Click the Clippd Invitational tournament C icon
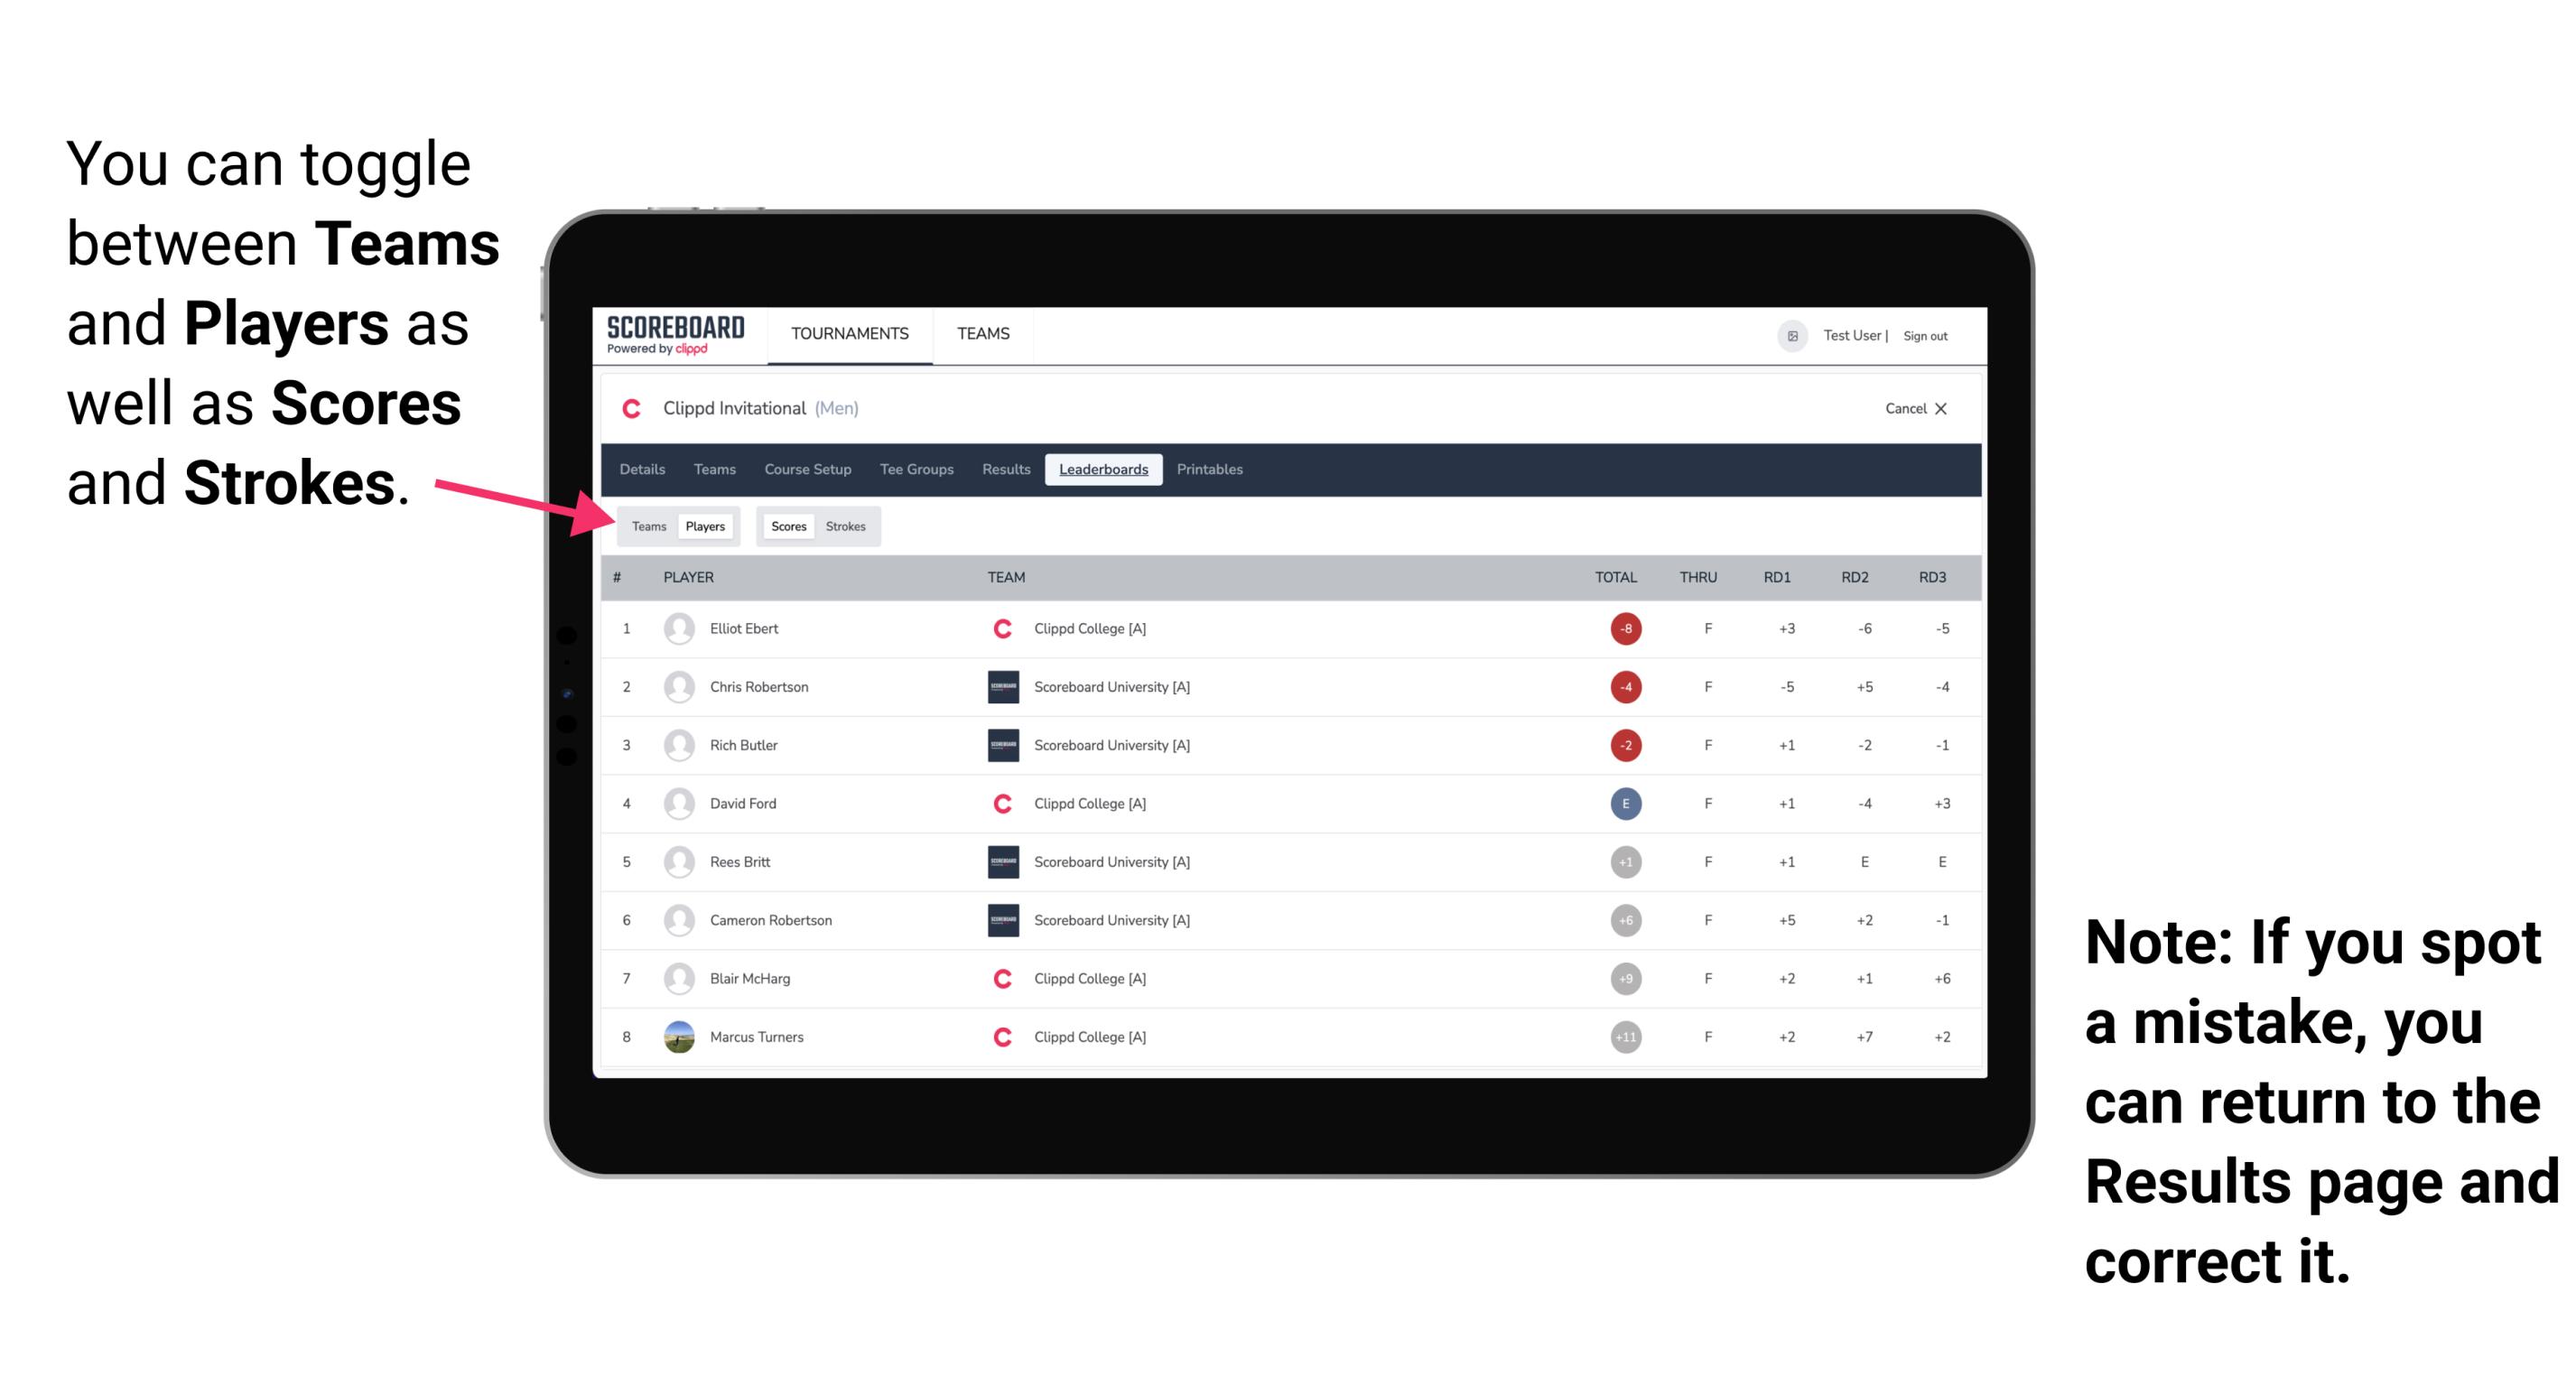 point(635,410)
